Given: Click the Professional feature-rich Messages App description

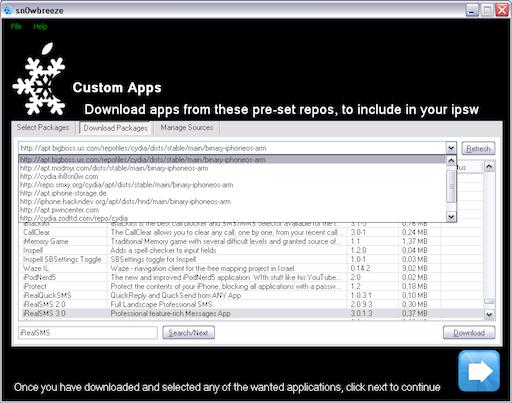Looking at the screenshot, I should point(170,313).
